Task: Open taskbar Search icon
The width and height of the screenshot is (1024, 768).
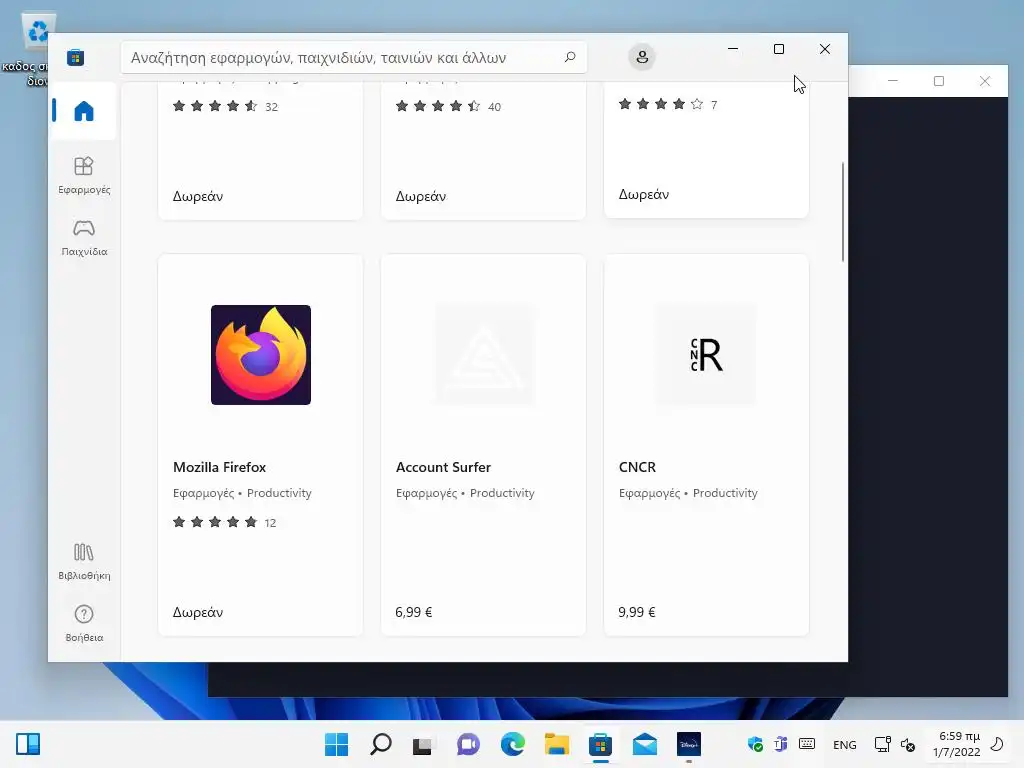Action: click(x=381, y=744)
